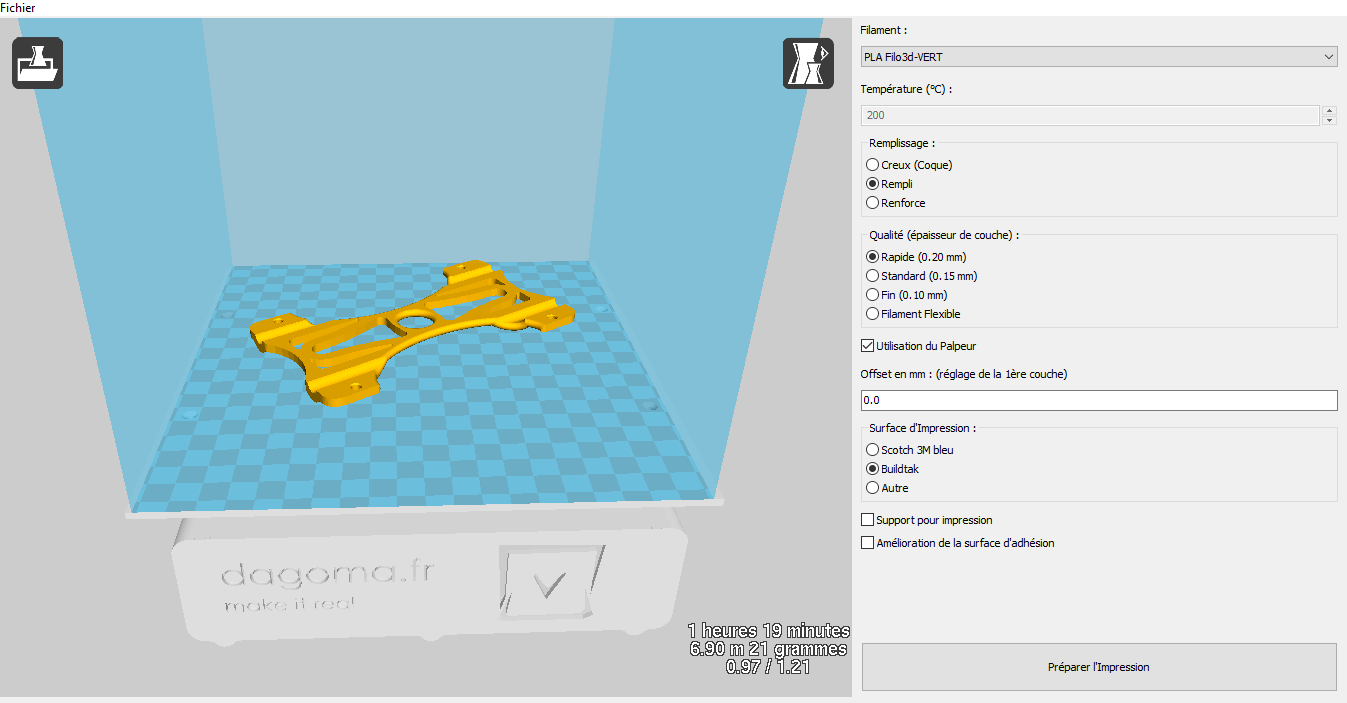The width and height of the screenshot is (1347, 703).
Task: Click the Qualité (épaisseur de couche) : label
Action: point(944,235)
